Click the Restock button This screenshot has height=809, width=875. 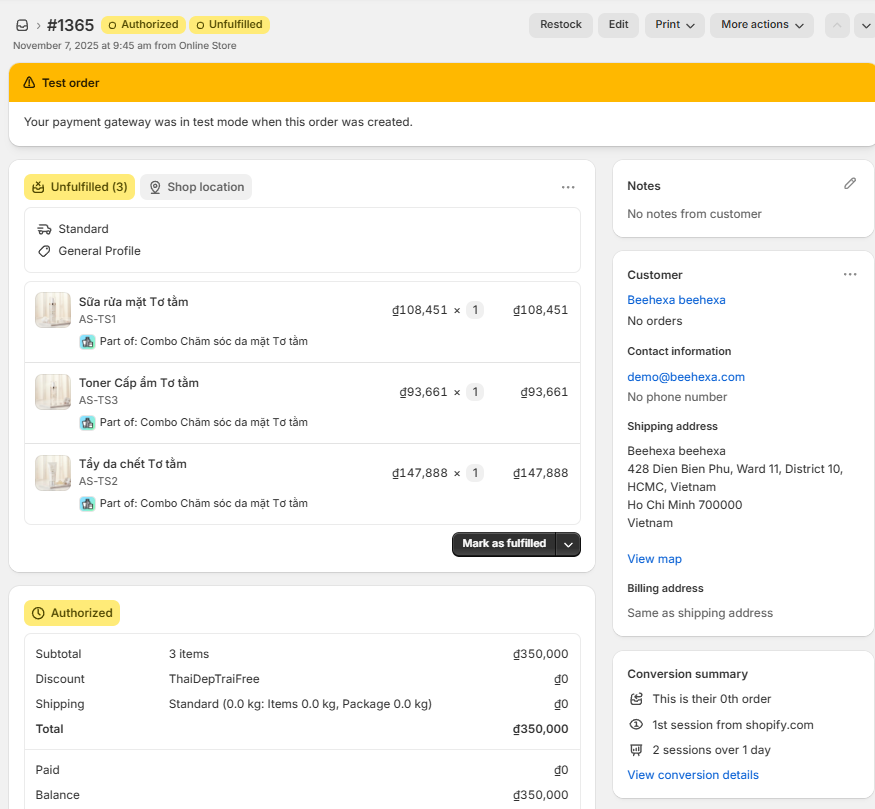(560, 25)
